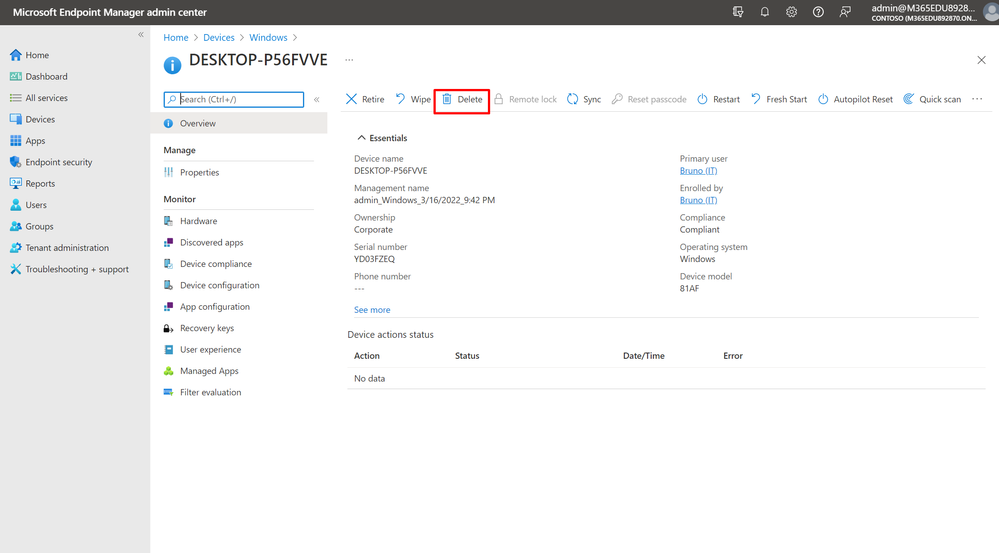This screenshot has height=553, width=999.
Task: Click the Quick scan action
Action: point(932,99)
